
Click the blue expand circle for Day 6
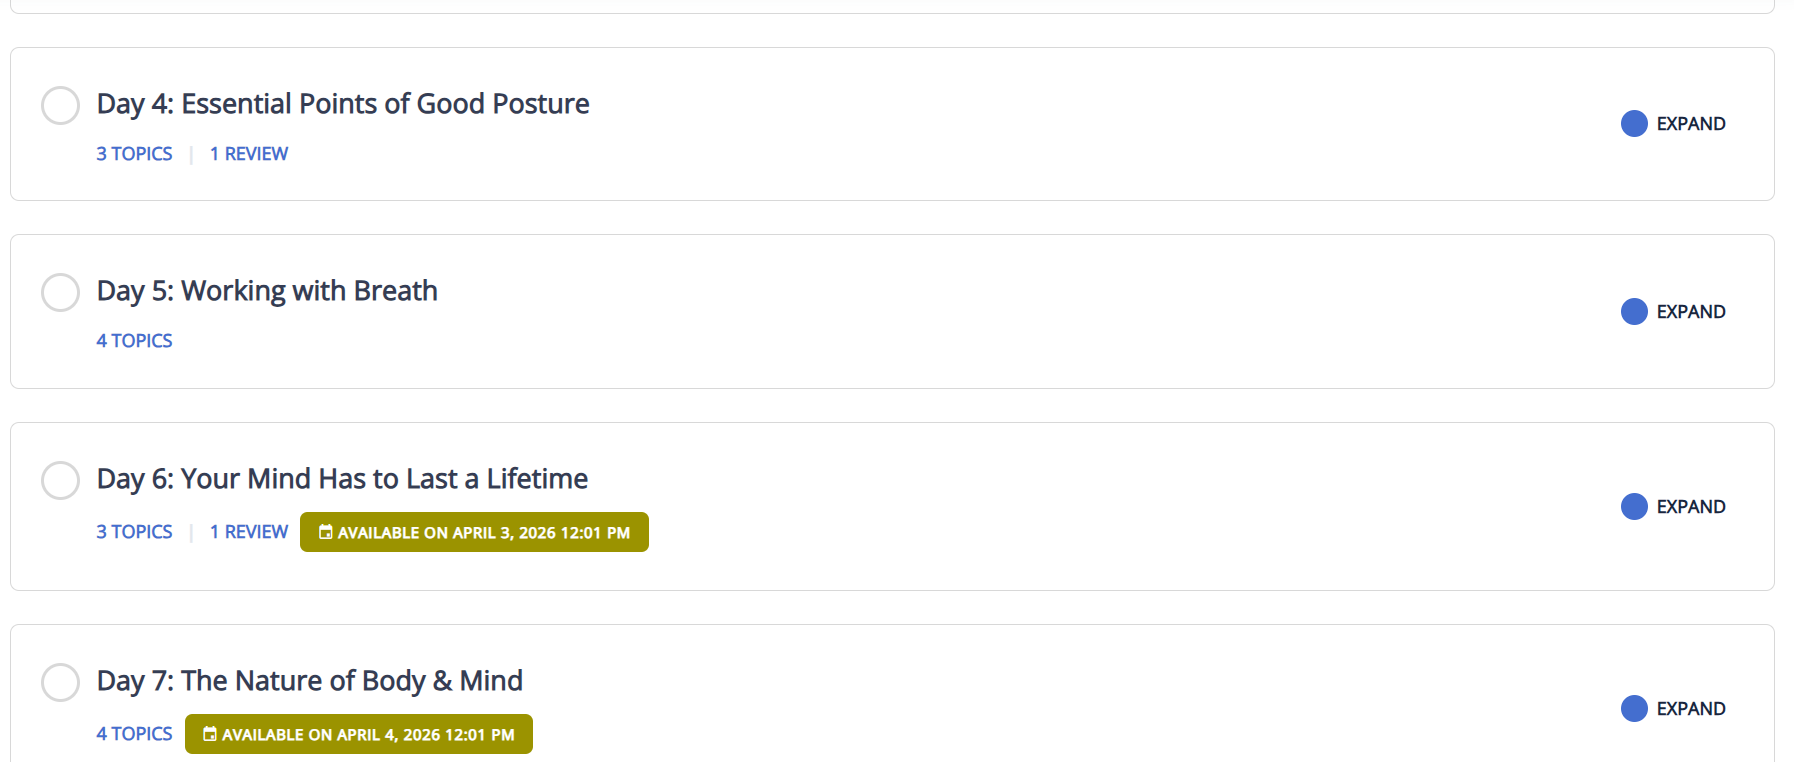[x=1634, y=506]
